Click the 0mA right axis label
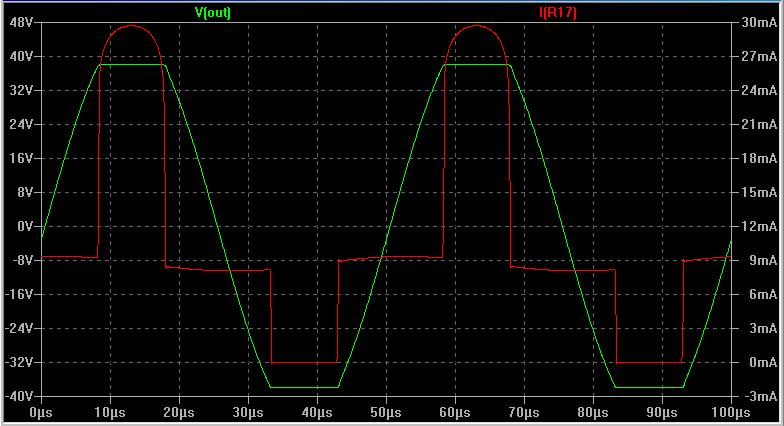Viewport: 784px width, 426px height. [763, 362]
